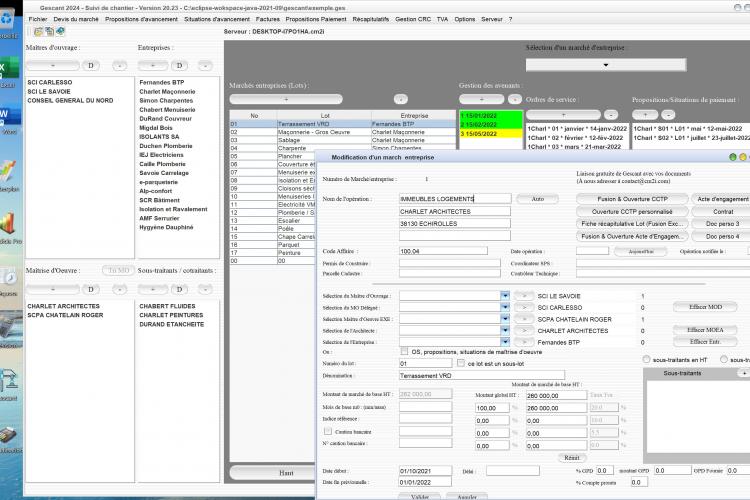Open the Propositions d'avancement menu
The image size is (750, 500).
pos(142,19)
